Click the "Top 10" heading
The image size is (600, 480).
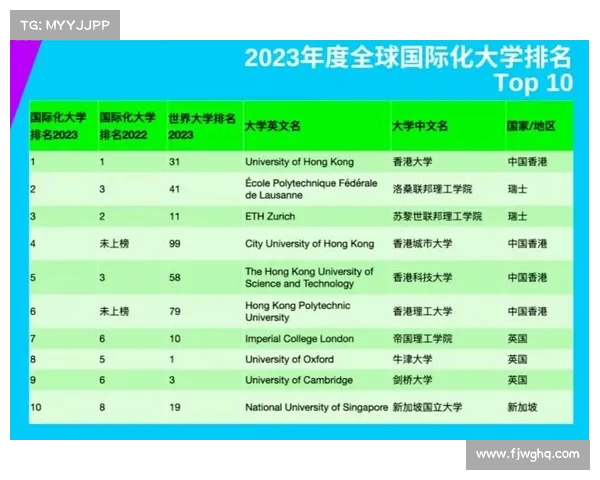(x=533, y=83)
